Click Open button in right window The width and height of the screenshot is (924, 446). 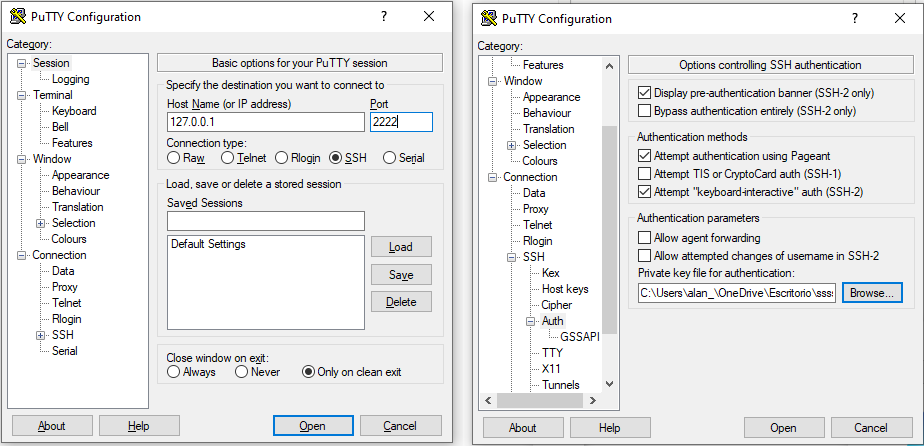click(784, 428)
